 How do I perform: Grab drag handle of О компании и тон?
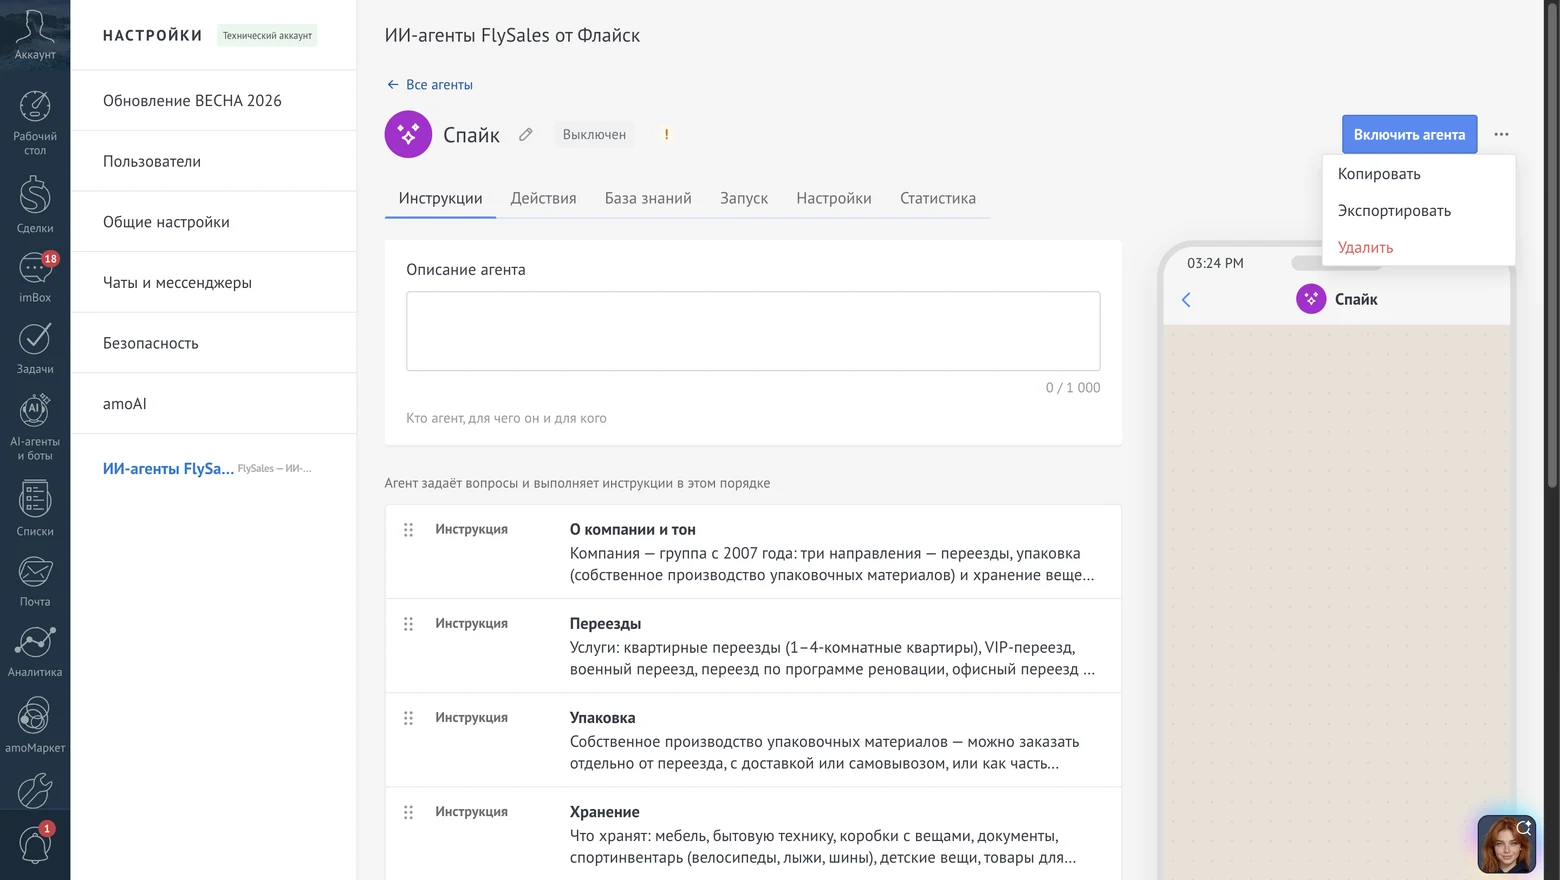click(x=408, y=530)
